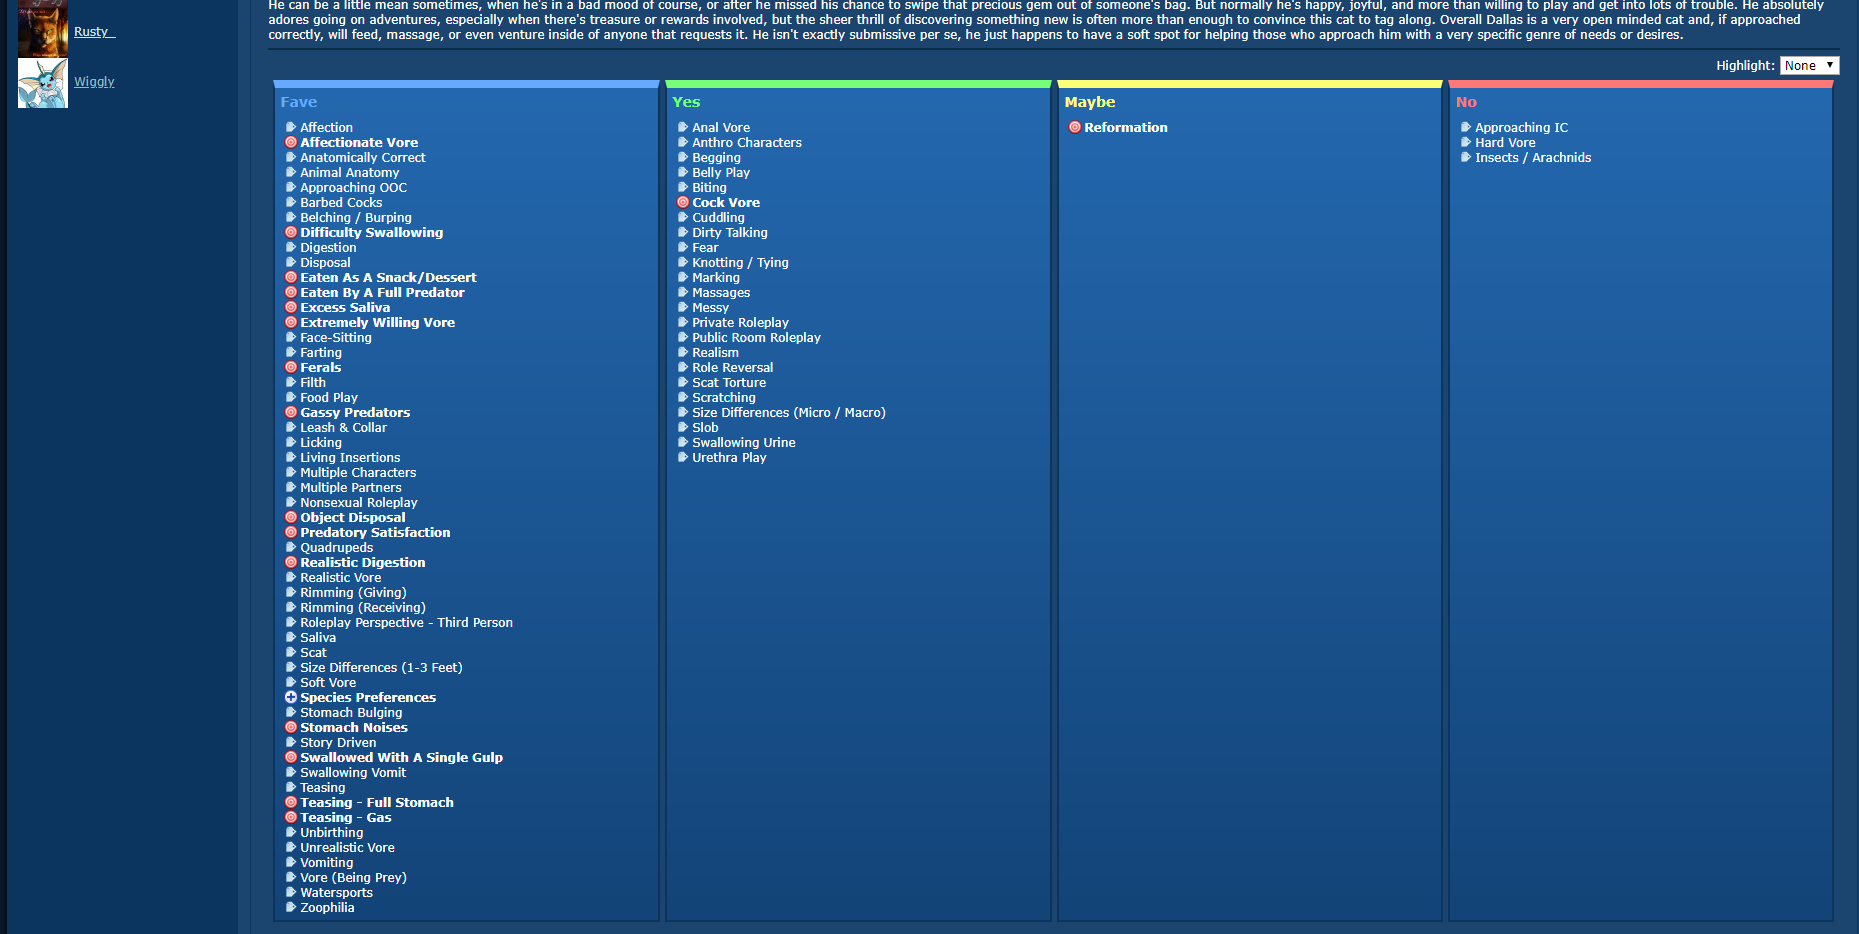Click Rusty_ avatar thumbnail

click(x=43, y=28)
